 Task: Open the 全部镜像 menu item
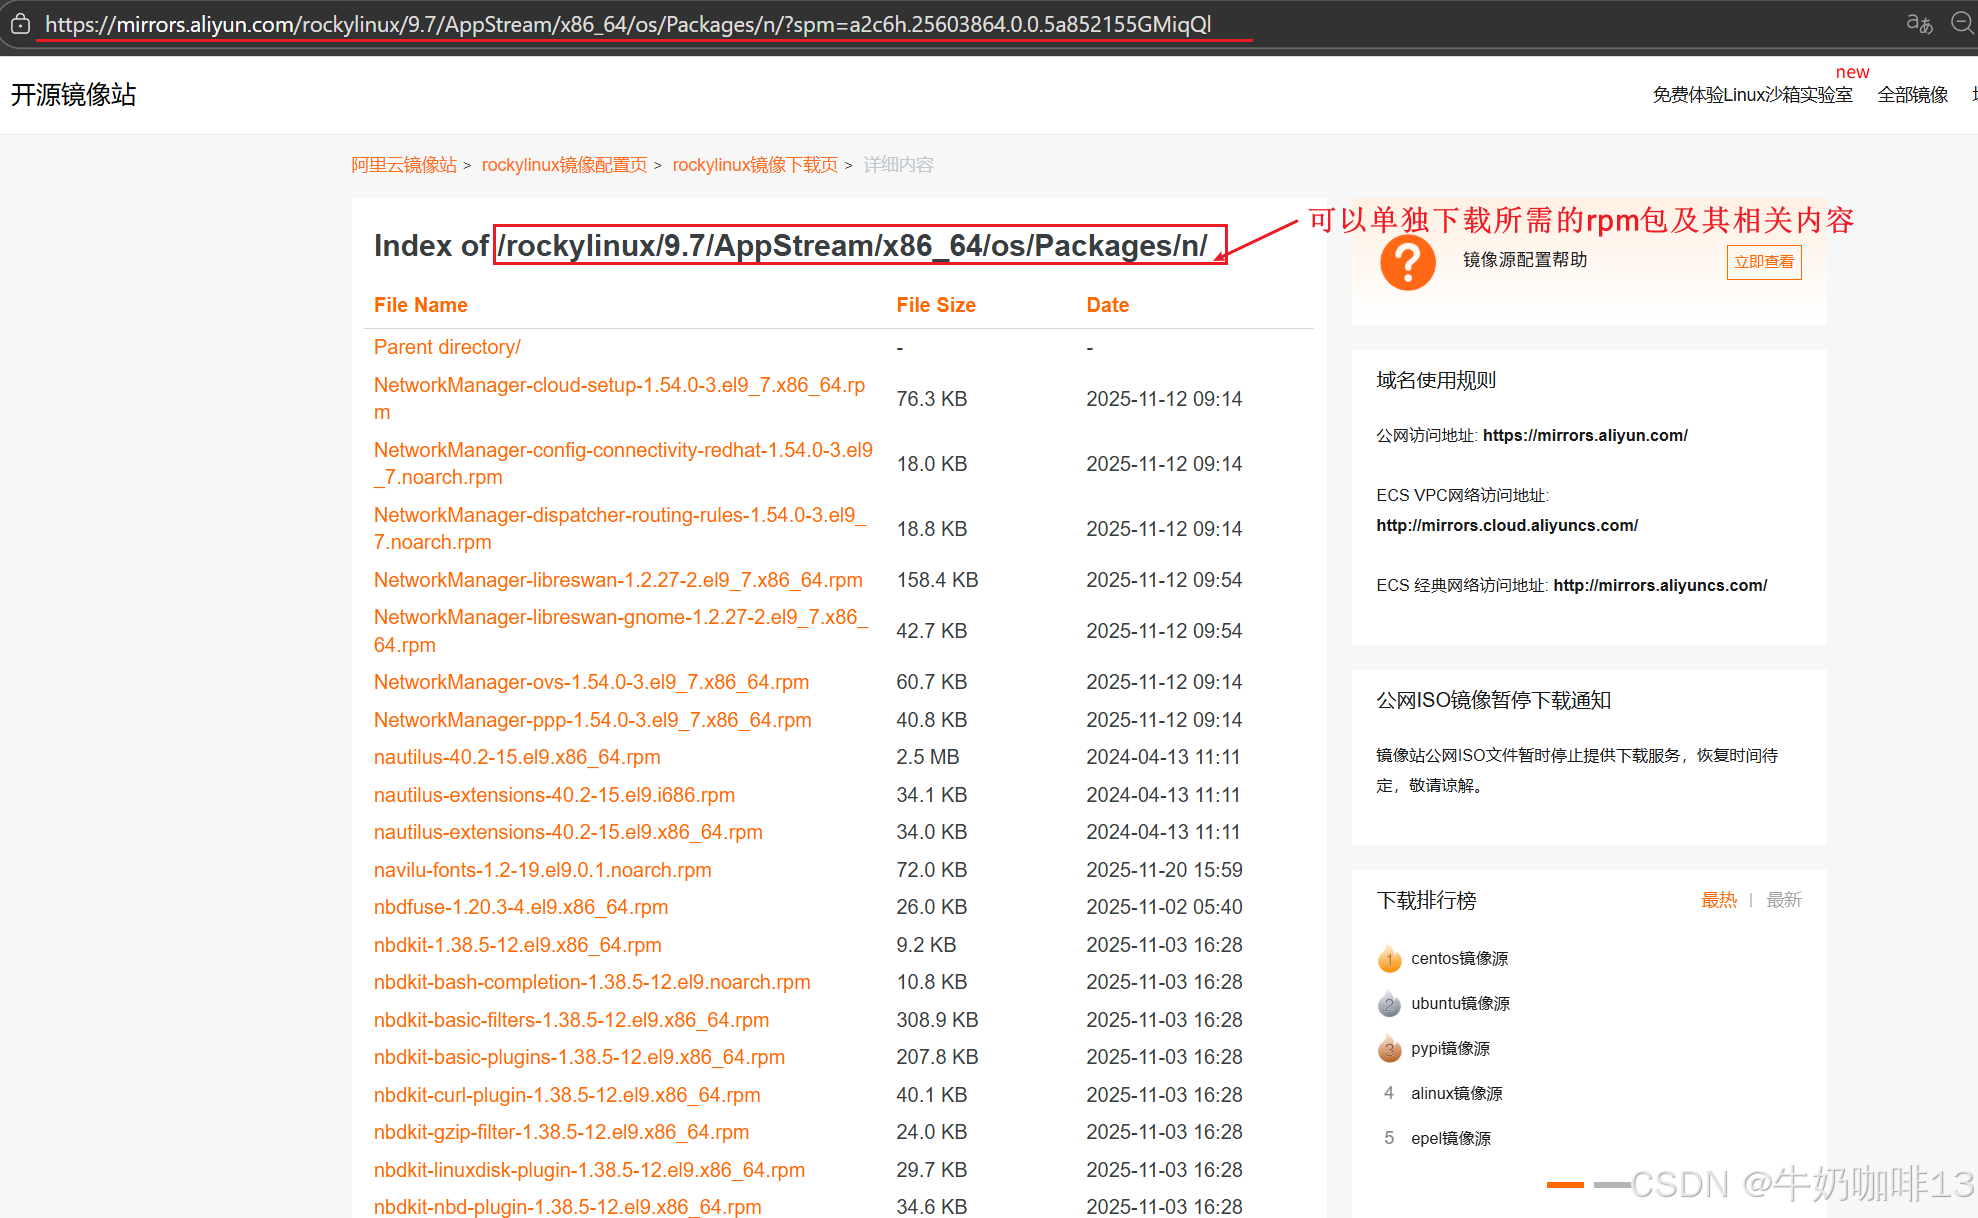tap(1912, 95)
